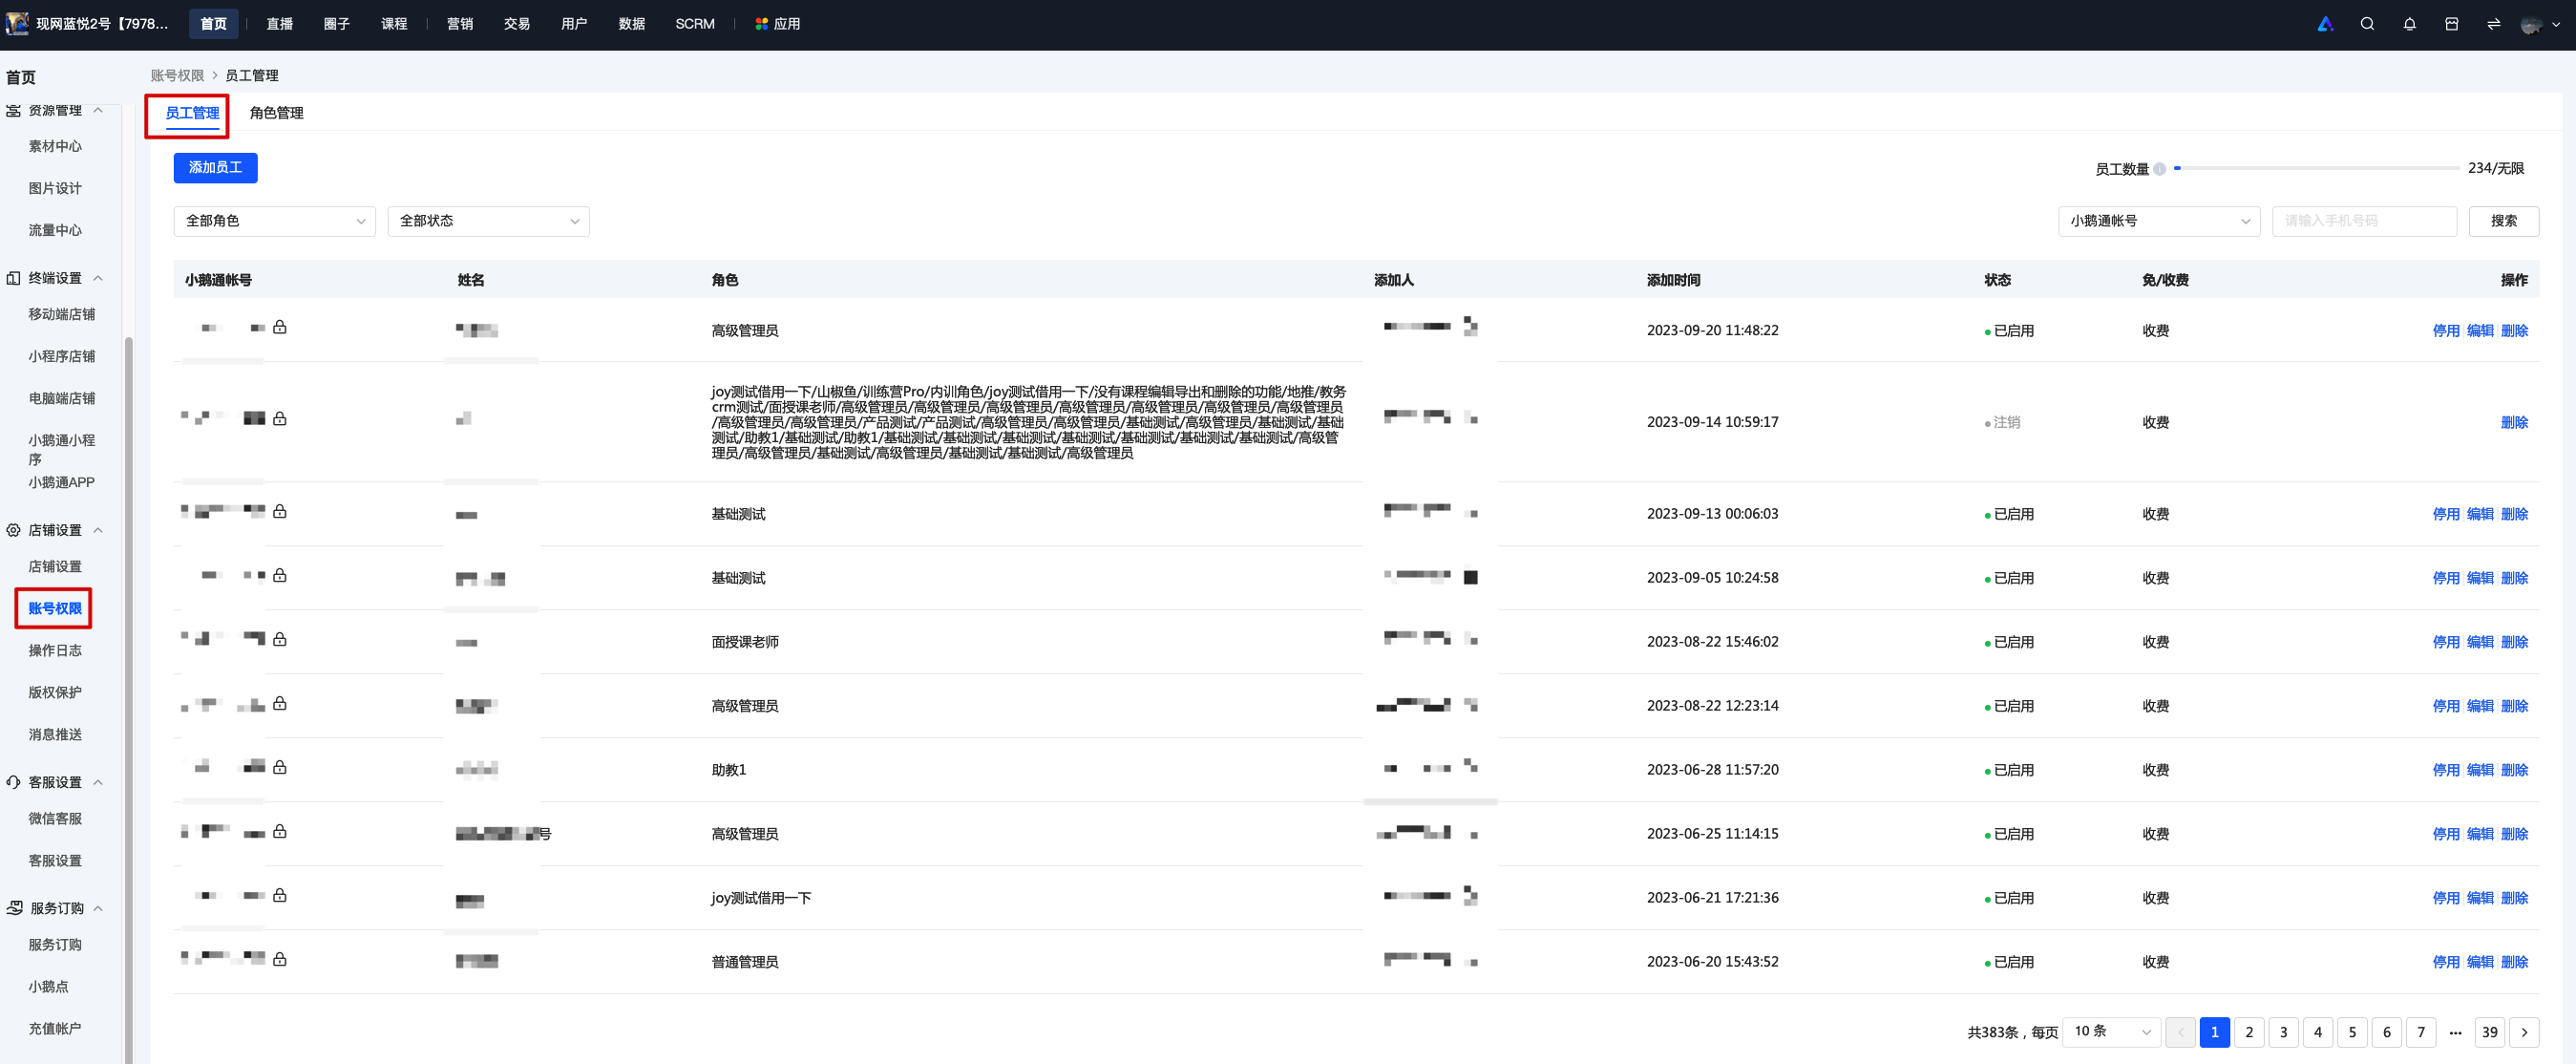2576x1064 pixels.
Task: Open the 小鹅通帐号 search type dropdown
Action: click(x=2158, y=221)
